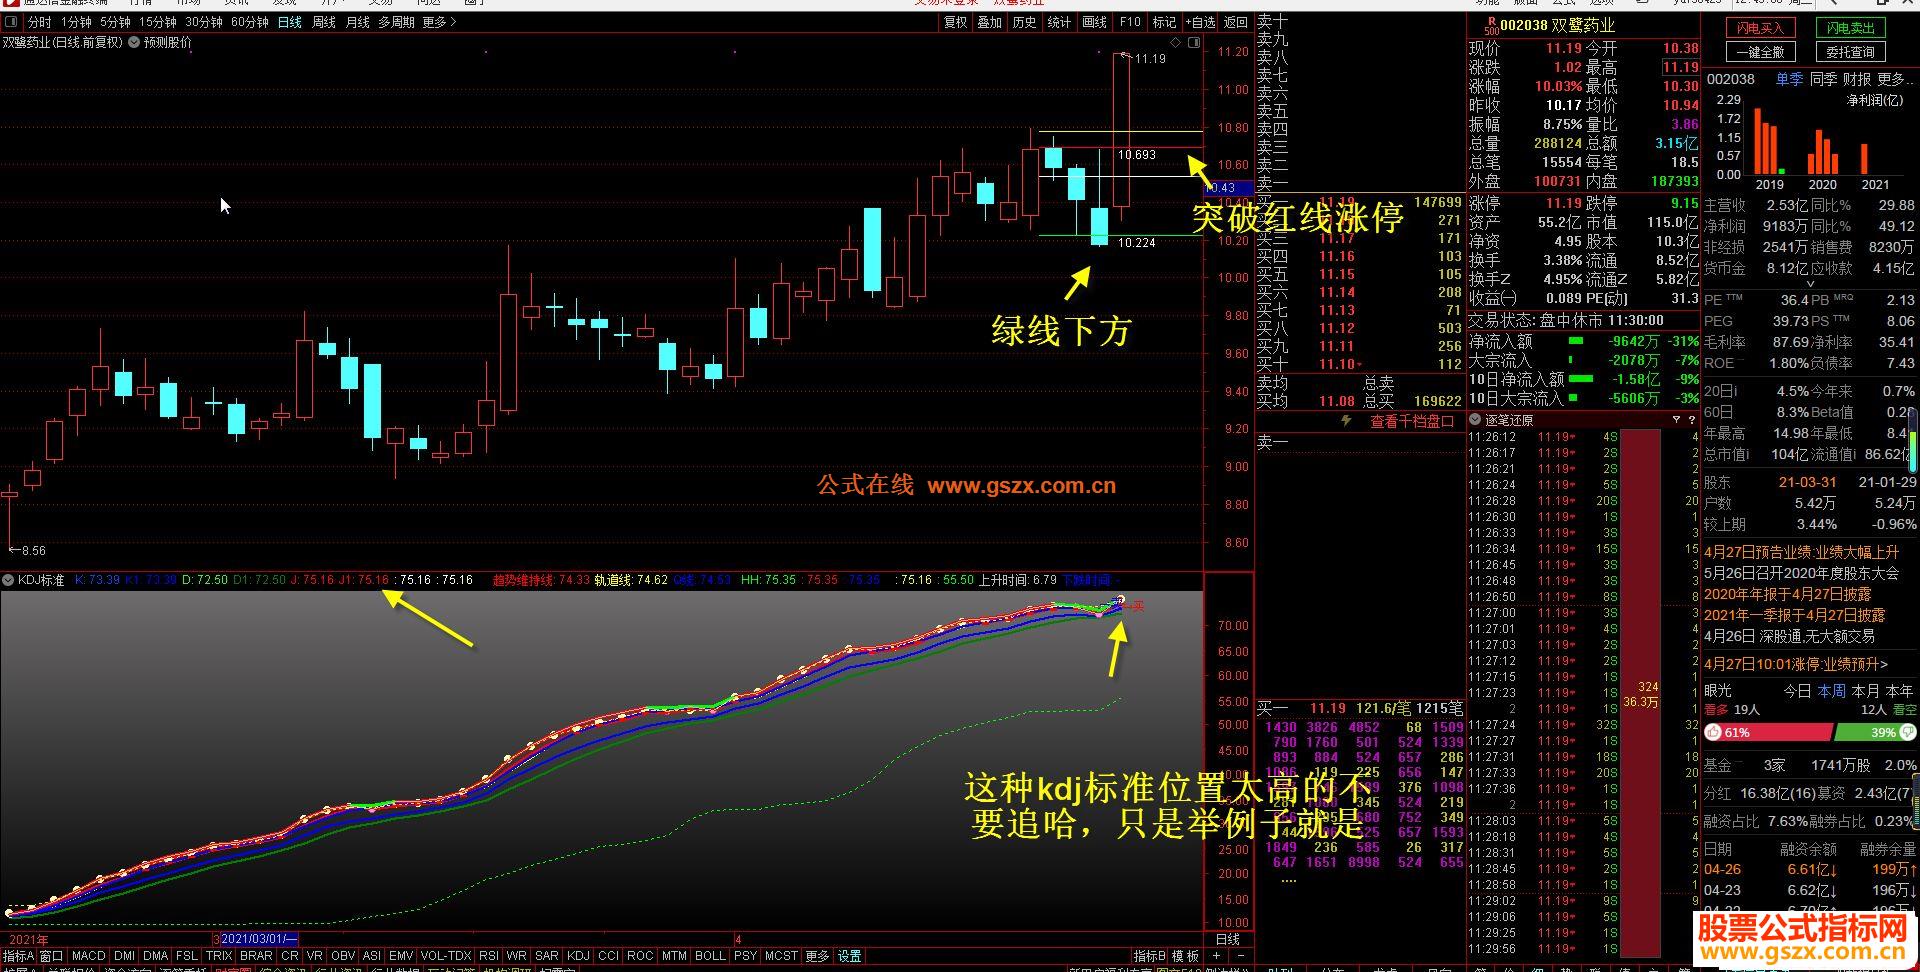Screen dimensions: 1920x972
Task: Open news 4月27日预告业绩:业绩大幅上升
Action: [x=1801, y=552]
